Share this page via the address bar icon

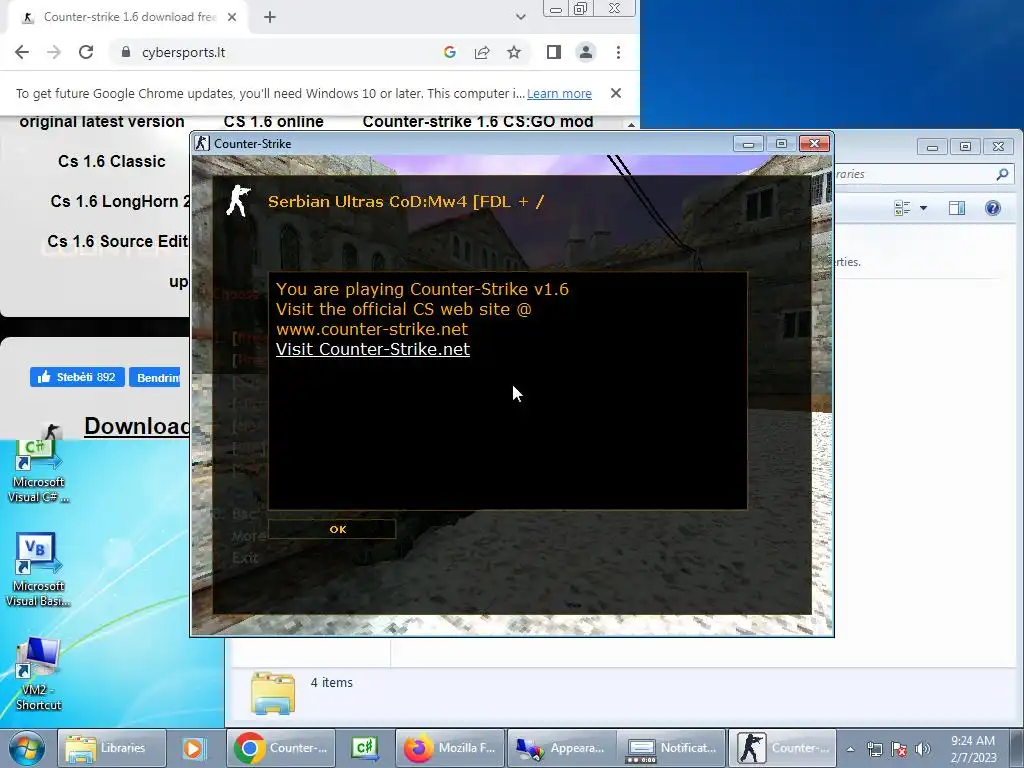pos(482,52)
